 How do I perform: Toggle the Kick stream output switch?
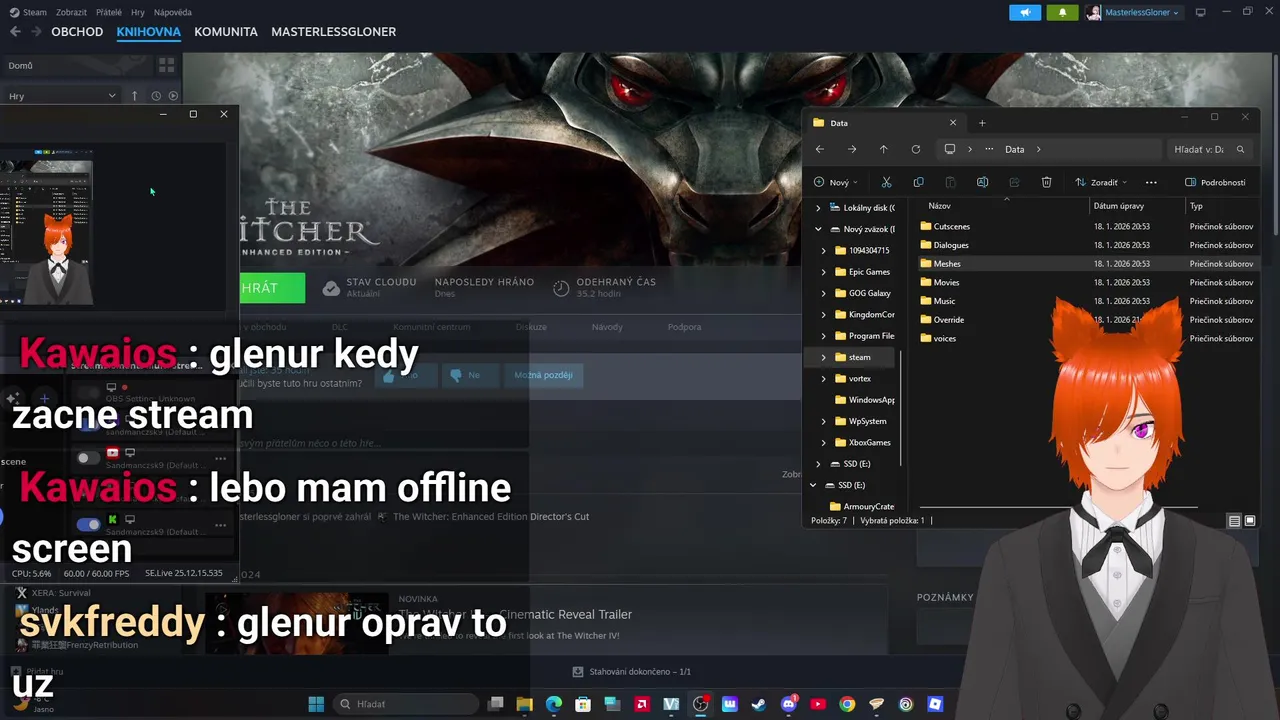click(88, 524)
